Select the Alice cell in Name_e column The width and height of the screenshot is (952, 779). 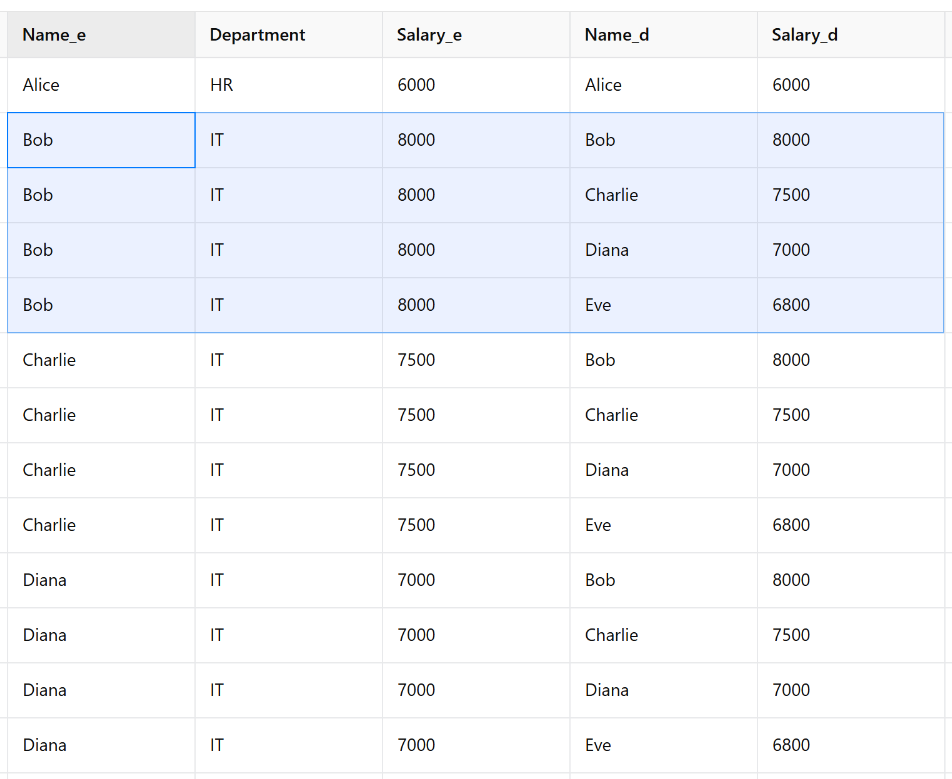coord(101,85)
